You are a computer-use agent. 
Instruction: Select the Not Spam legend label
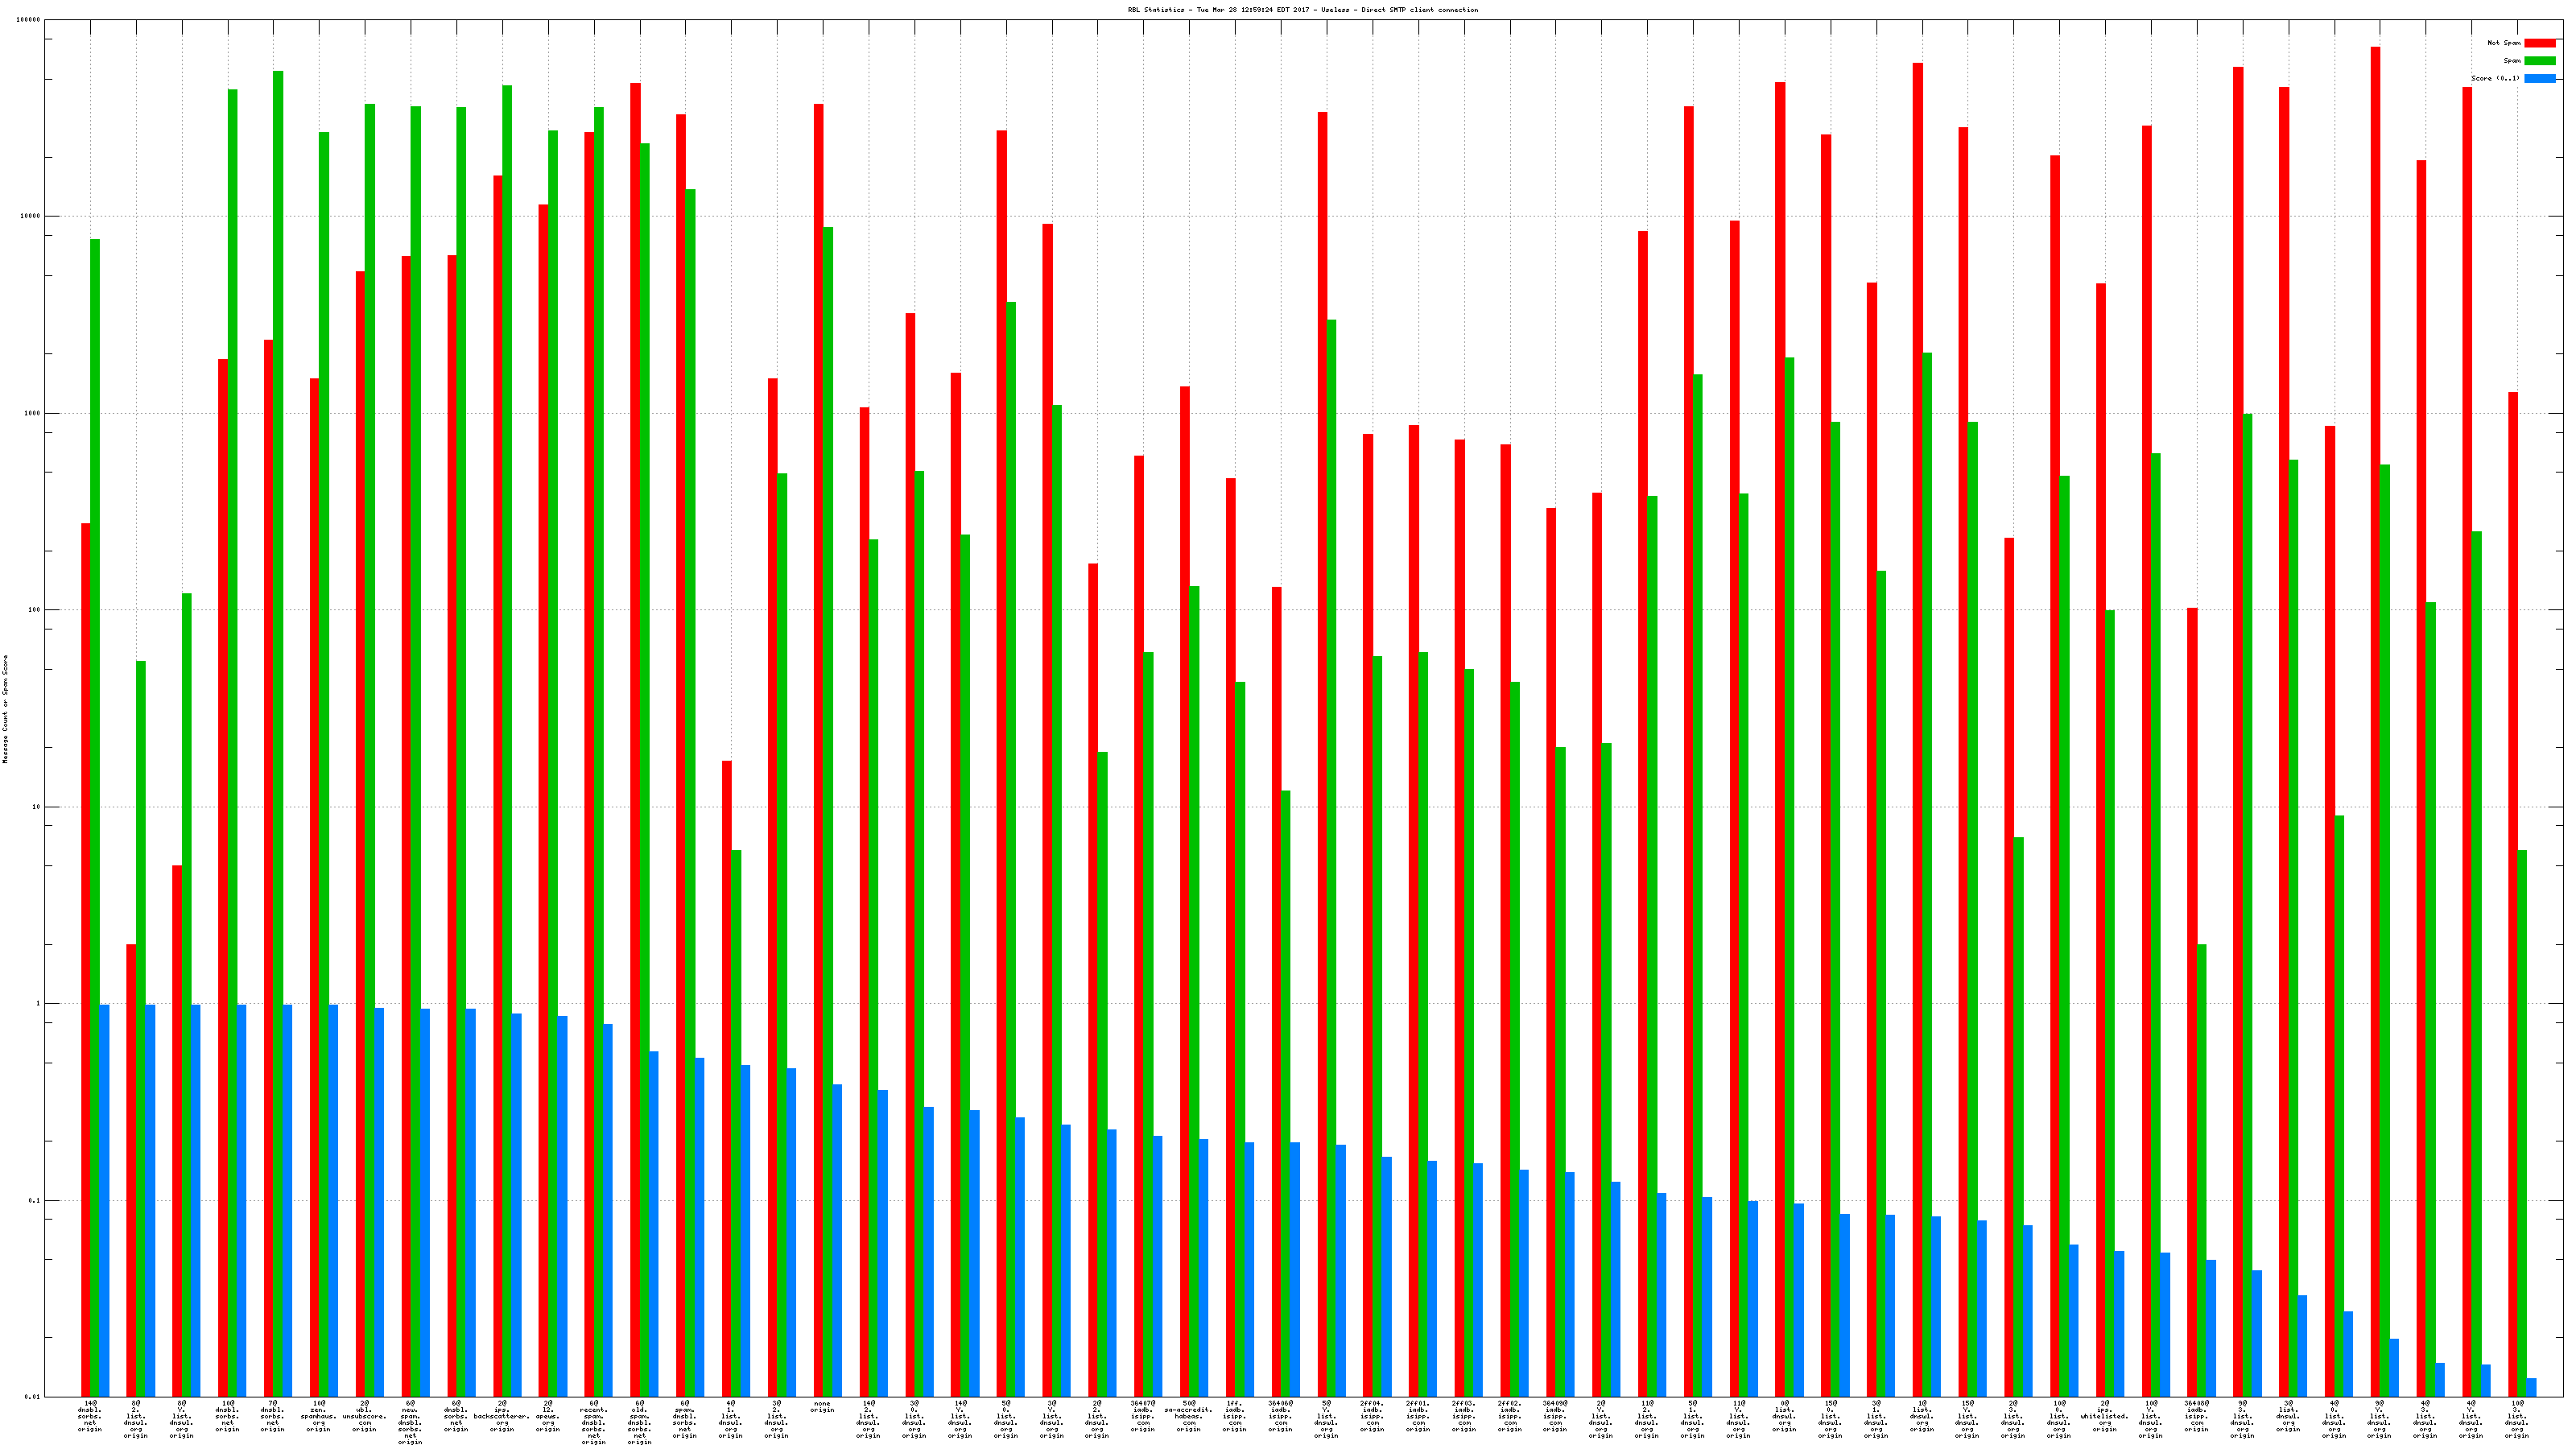[2504, 43]
